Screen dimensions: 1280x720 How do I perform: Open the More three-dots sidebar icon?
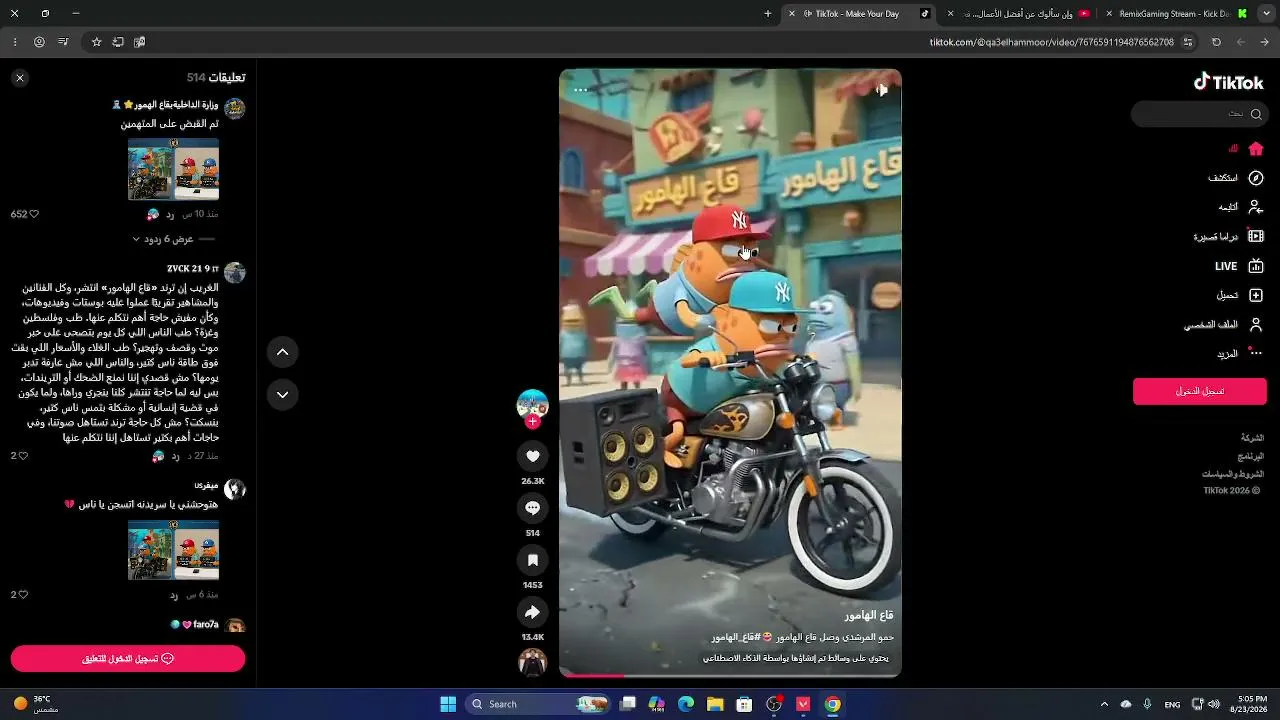pos(1256,353)
